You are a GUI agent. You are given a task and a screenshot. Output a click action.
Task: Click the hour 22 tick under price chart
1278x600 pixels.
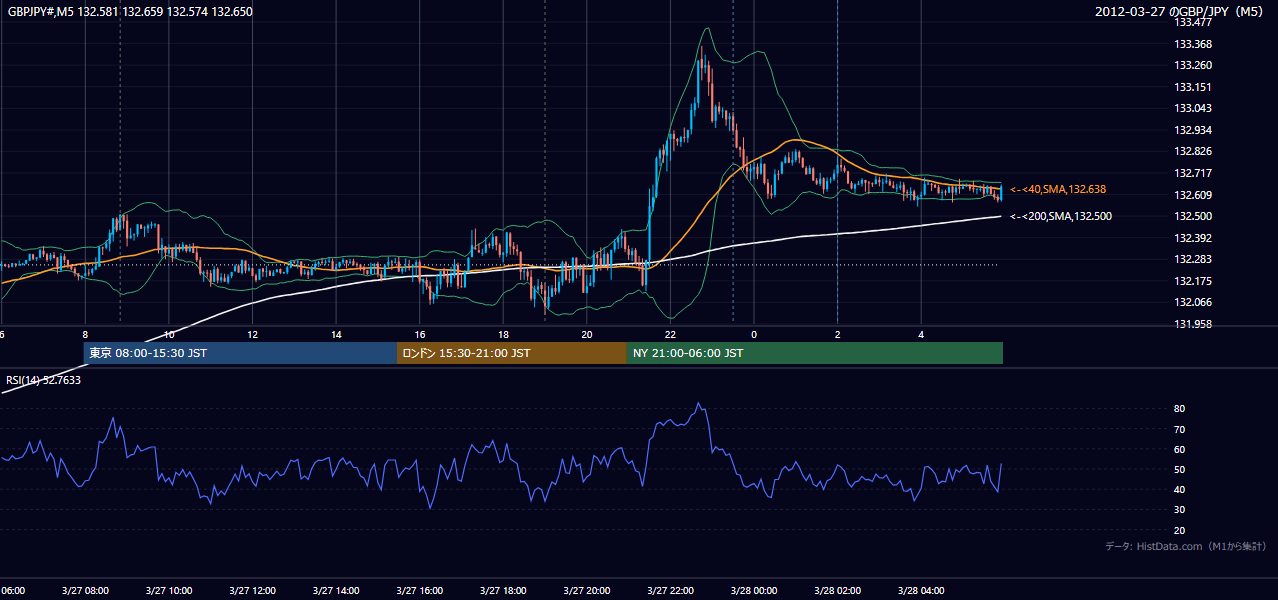[670, 335]
